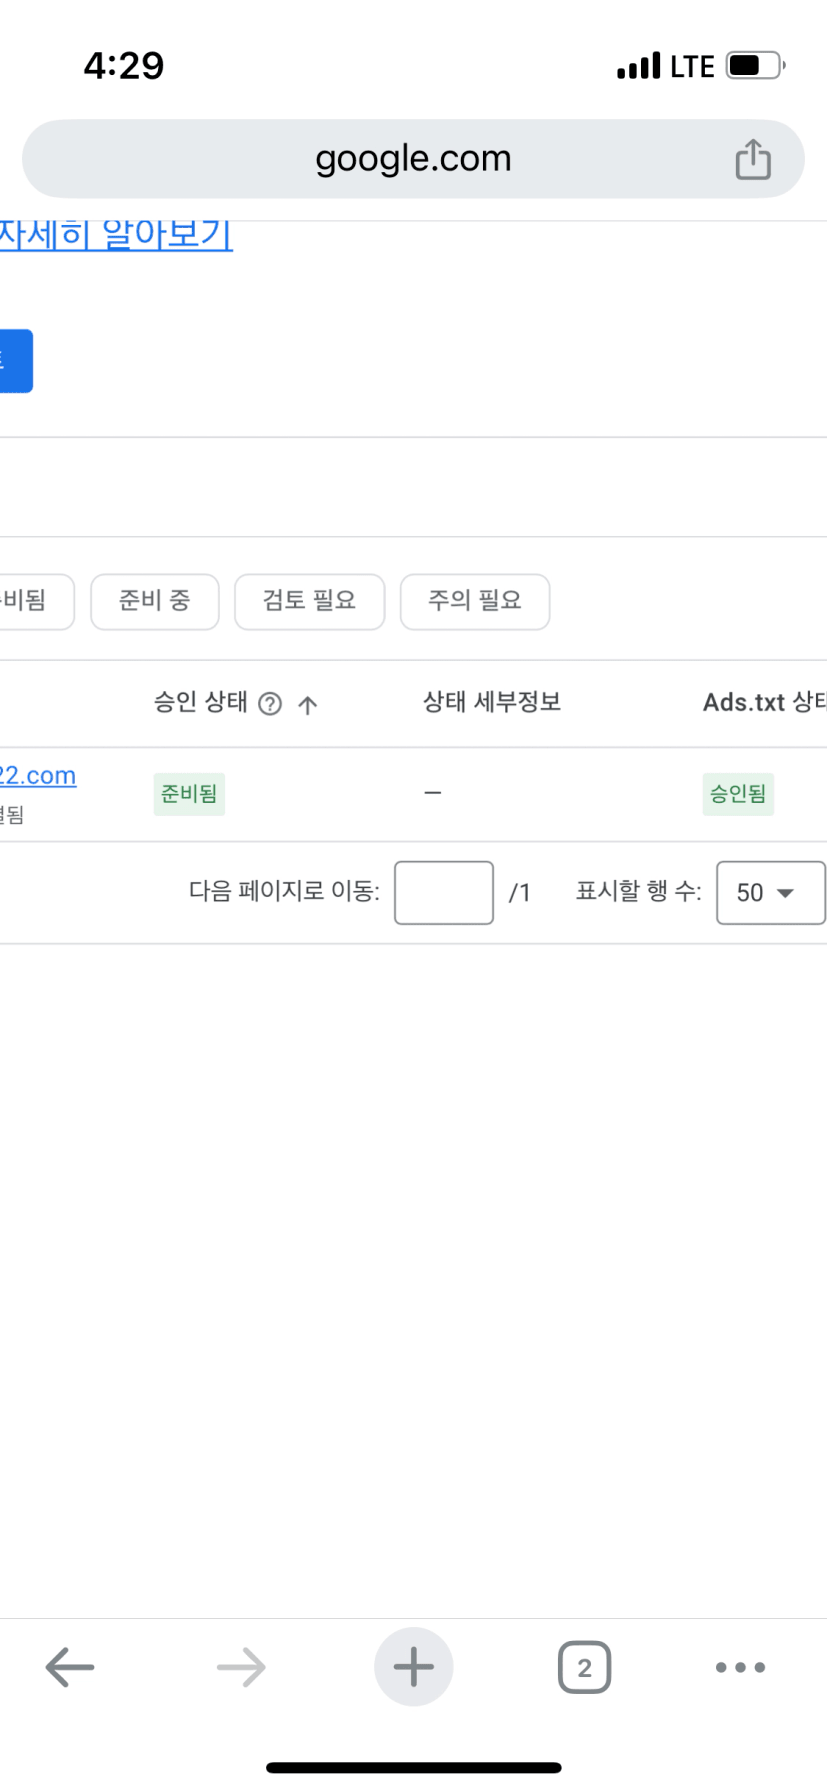The width and height of the screenshot is (827, 1791).
Task: Open the 자세히 알아보기 link
Action: point(116,235)
